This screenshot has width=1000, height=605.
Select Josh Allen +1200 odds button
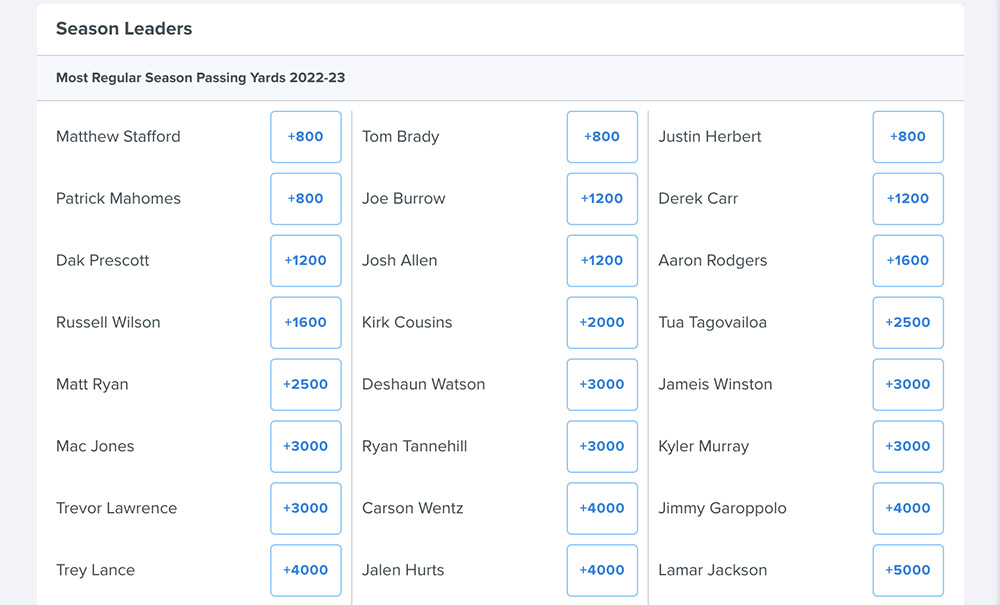click(602, 261)
